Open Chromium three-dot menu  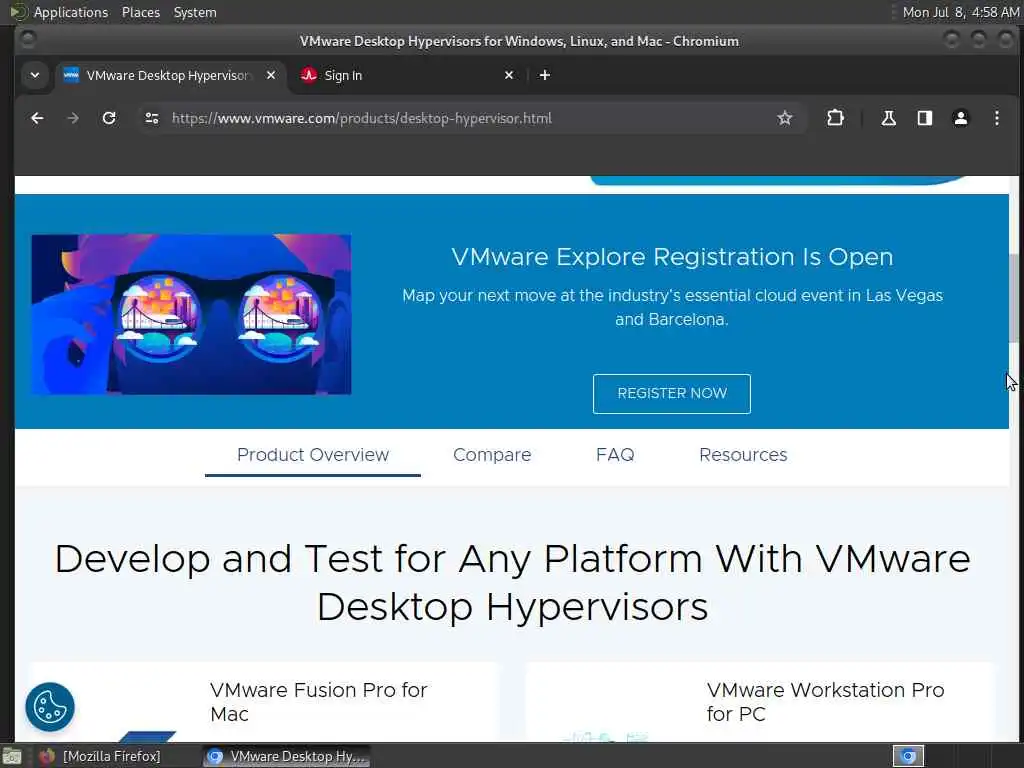(x=997, y=118)
